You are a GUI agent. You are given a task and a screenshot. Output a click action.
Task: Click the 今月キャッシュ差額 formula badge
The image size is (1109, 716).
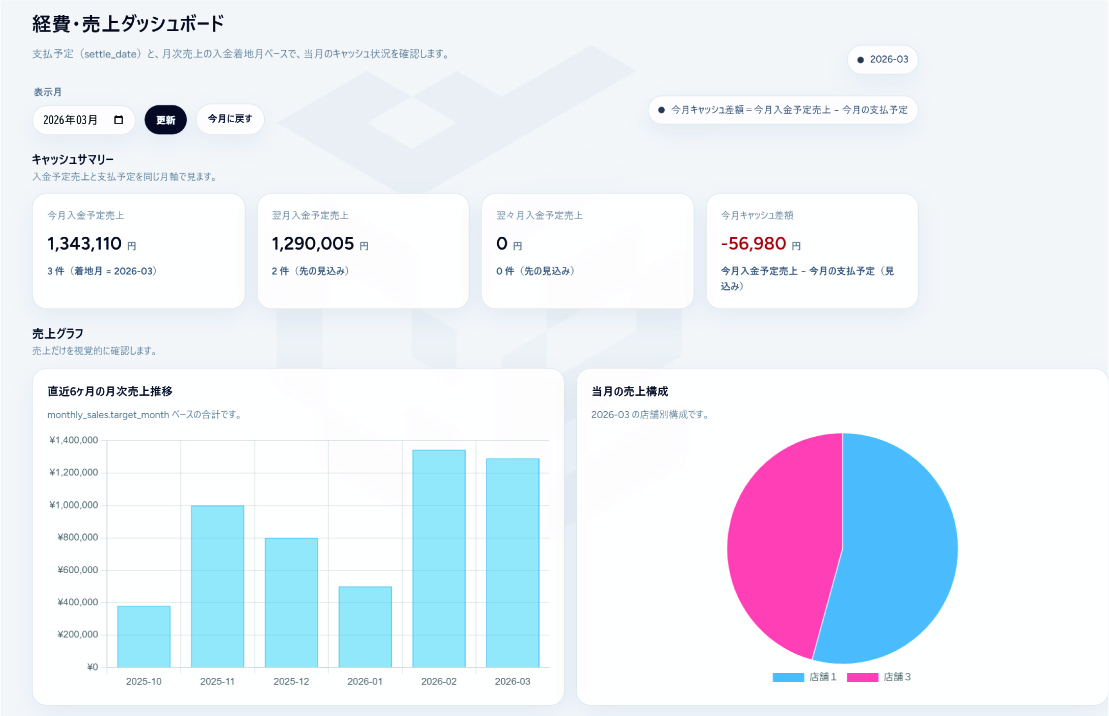pos(782,110)
